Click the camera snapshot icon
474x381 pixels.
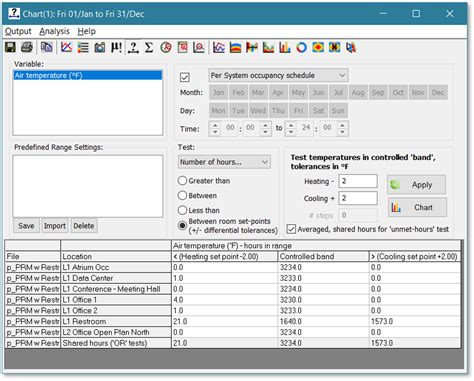coord(100,47)
